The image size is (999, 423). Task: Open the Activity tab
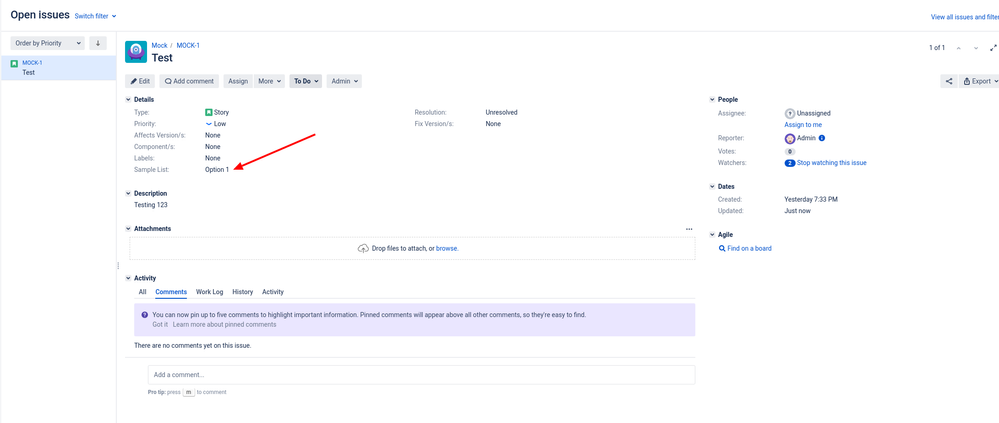pos(273,292)
